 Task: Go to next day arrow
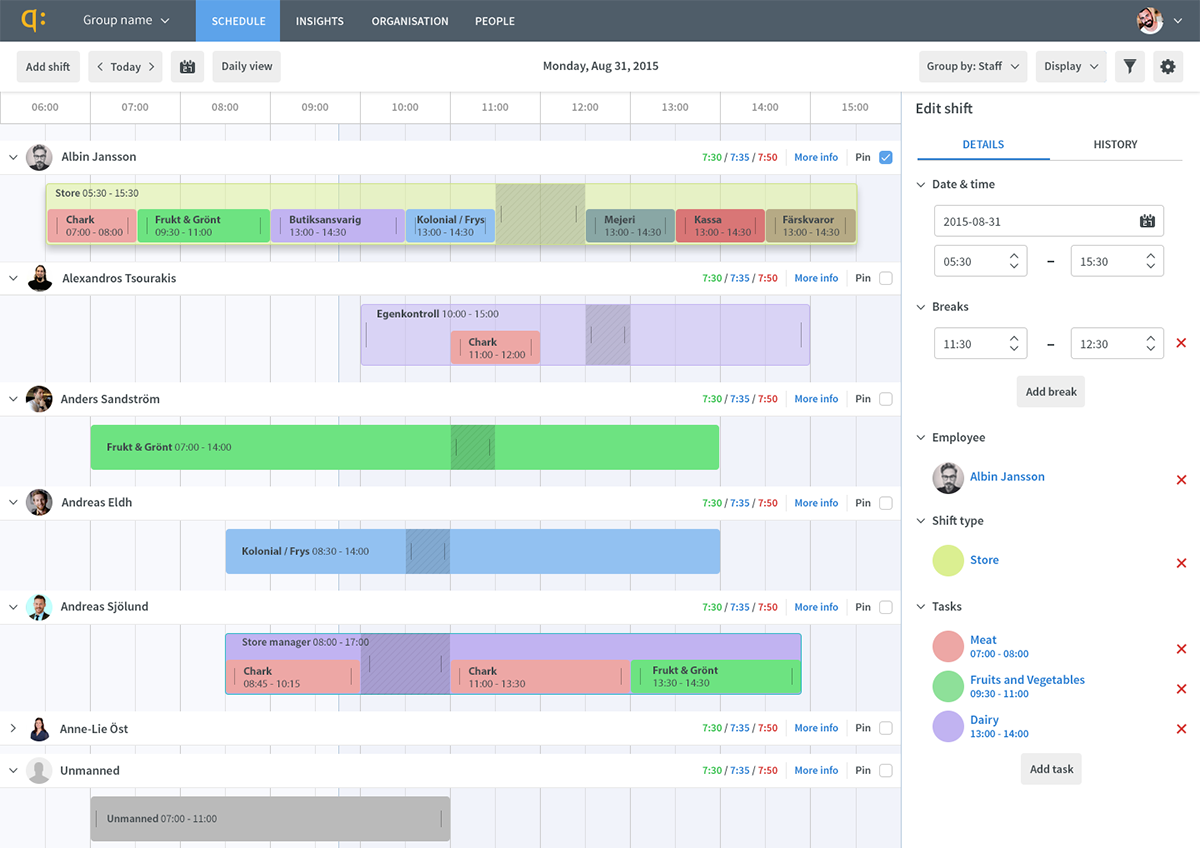[152, 67]
